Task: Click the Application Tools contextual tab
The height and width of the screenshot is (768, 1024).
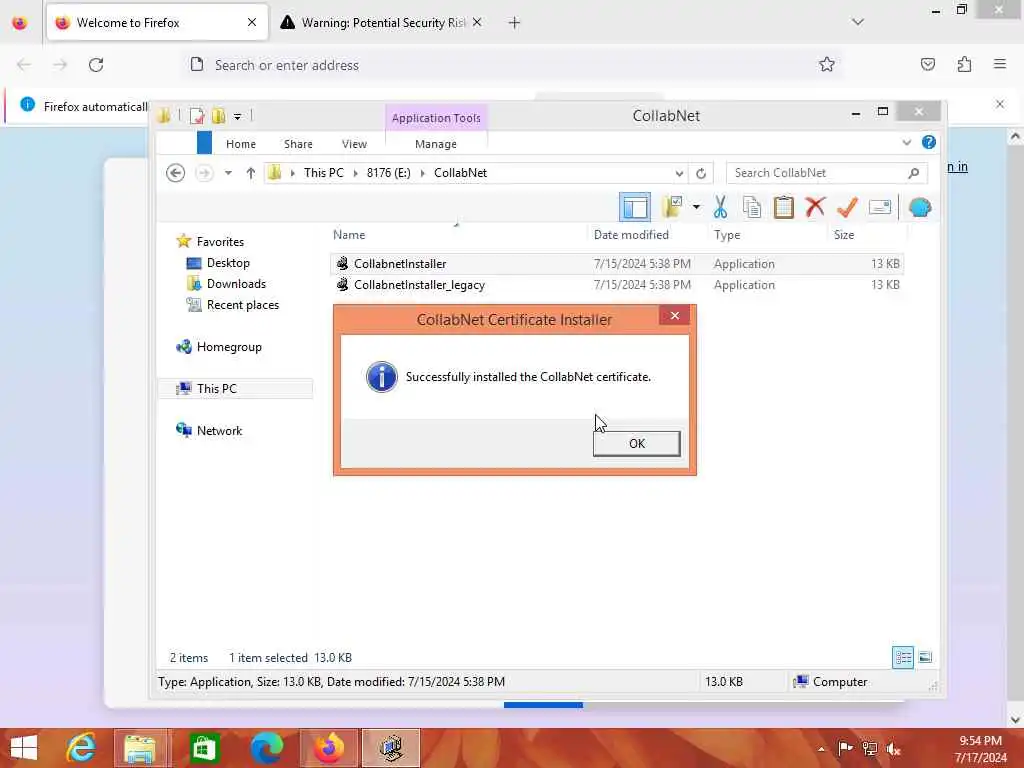Action: (x=436, y=118)
